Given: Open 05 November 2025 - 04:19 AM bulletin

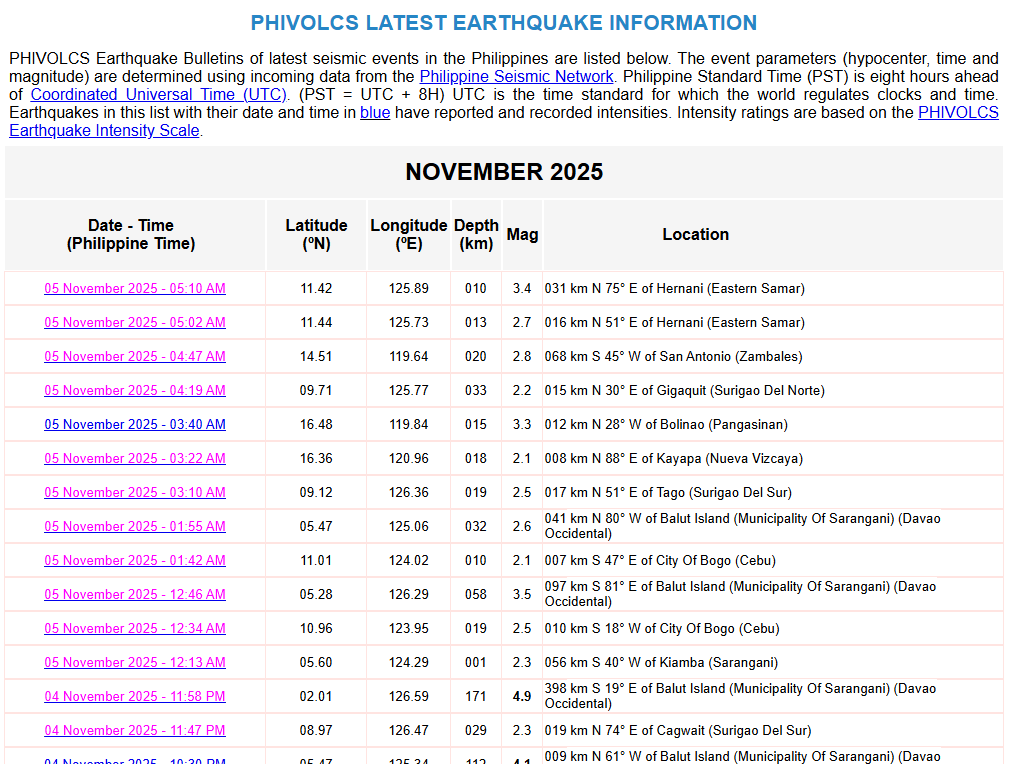Looking at the screenshot, I should pos(135,391).
